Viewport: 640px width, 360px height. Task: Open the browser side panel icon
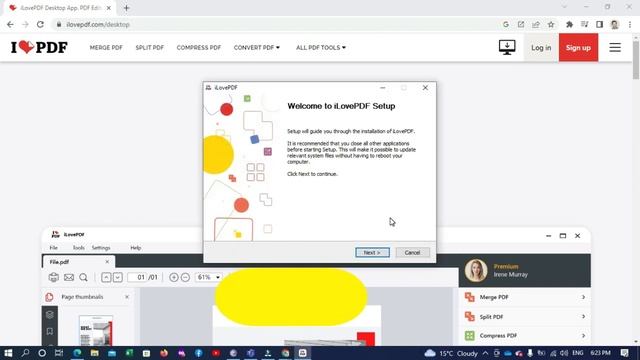(x=600, y=24)
